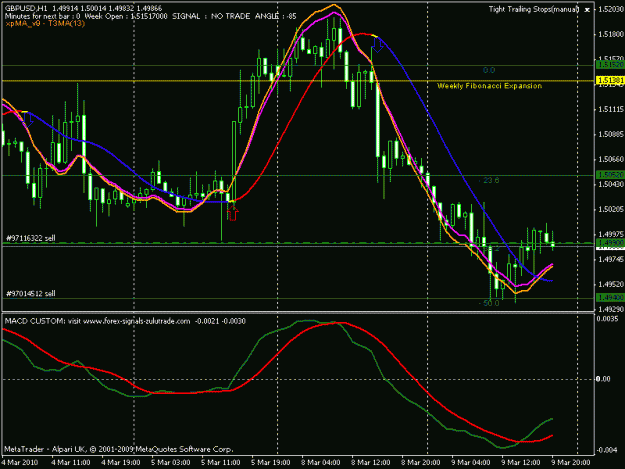The image size is (625, 469).
Task: Click the GBPUSD,H1 chart title text
Action: click(26, 8)
